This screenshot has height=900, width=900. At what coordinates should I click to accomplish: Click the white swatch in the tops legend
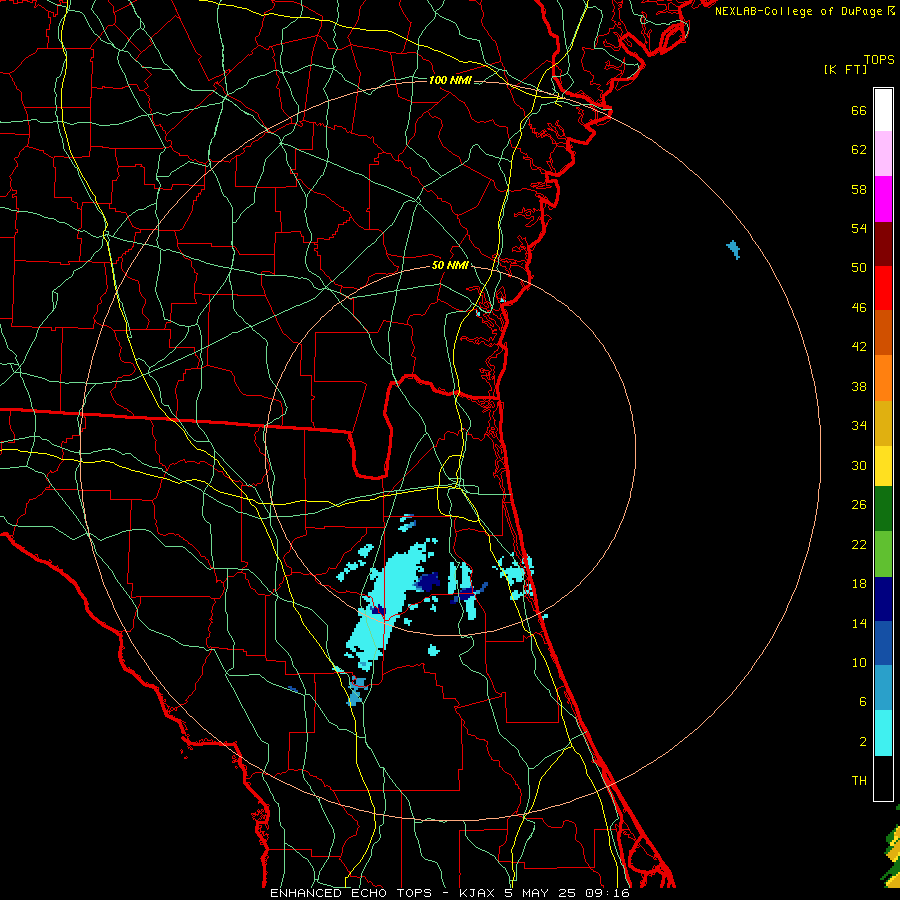coord(883,110)
